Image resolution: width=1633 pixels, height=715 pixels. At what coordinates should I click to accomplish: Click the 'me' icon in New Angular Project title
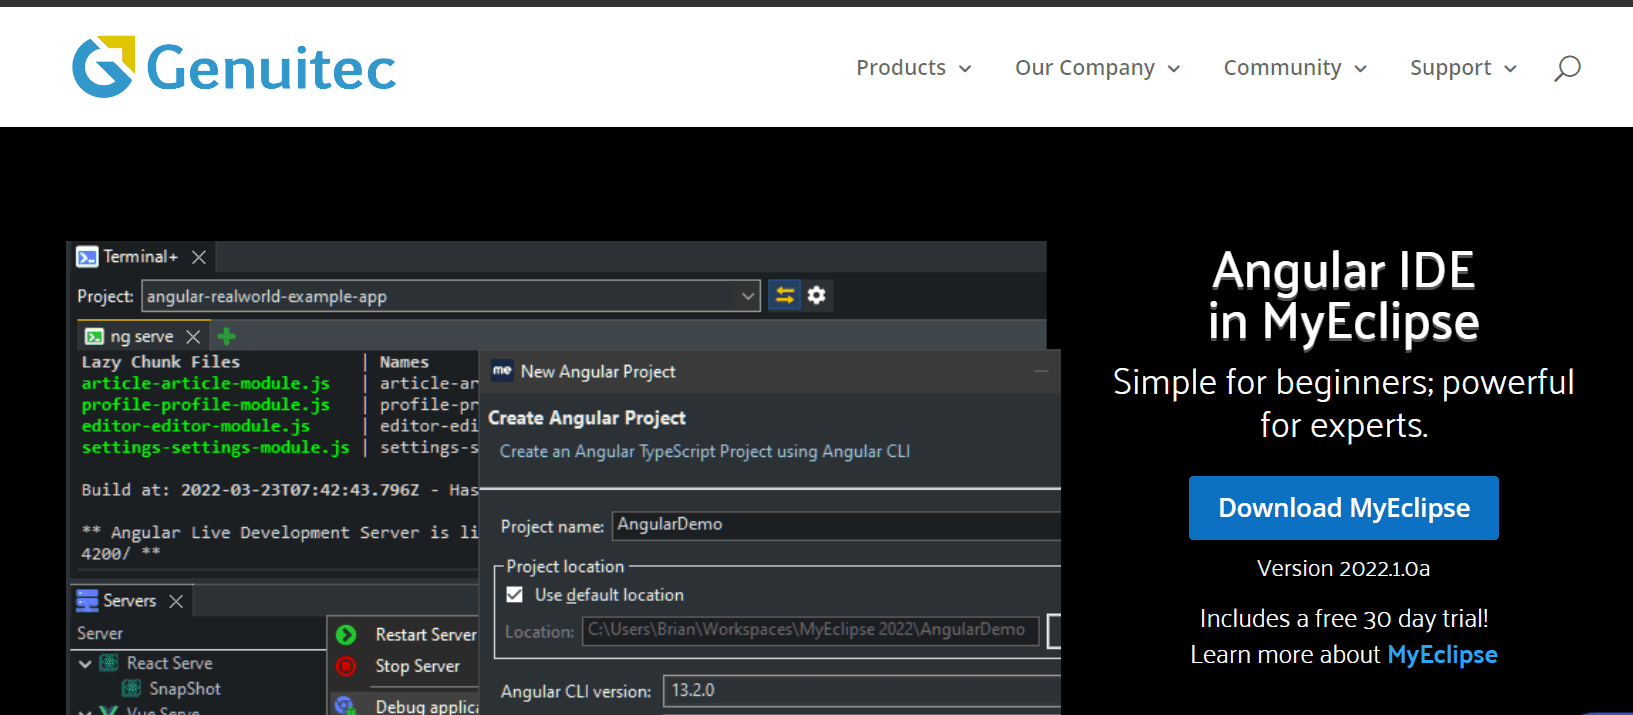click(x=502, y=371)
